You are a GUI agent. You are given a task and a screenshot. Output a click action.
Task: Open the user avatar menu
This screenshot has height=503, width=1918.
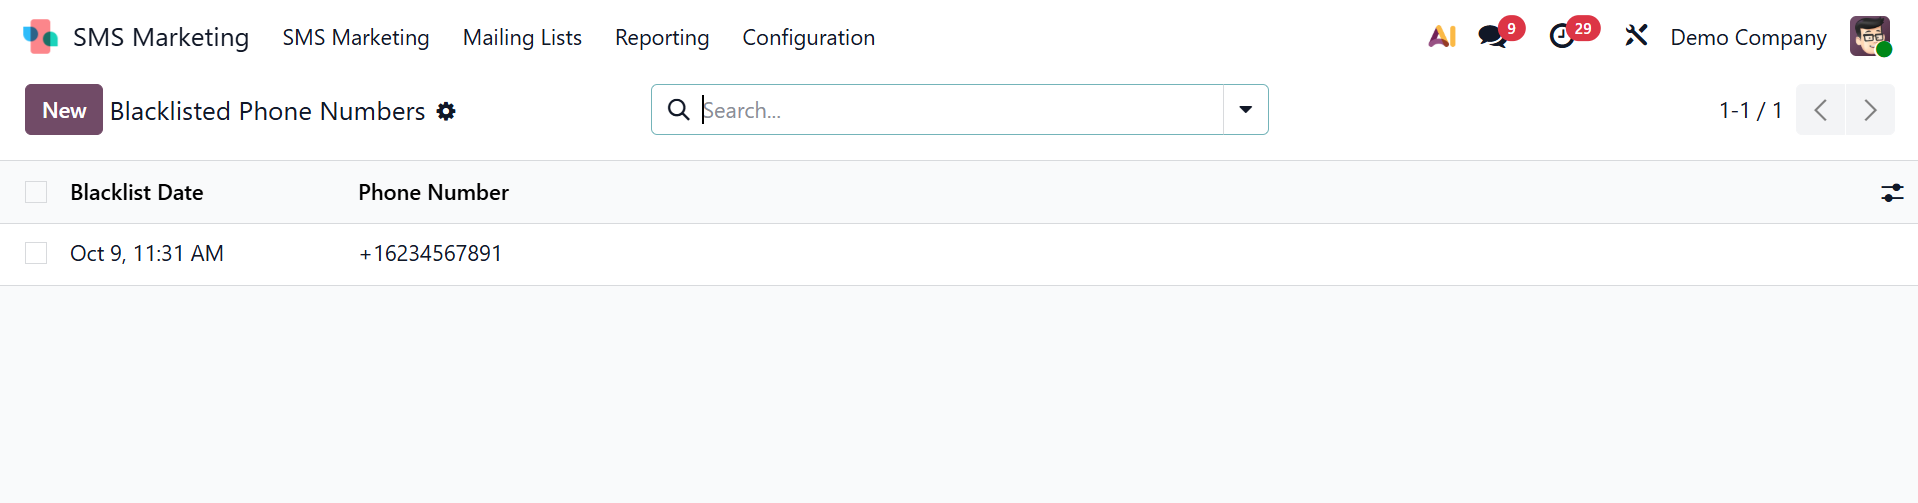coord(1869,37)
